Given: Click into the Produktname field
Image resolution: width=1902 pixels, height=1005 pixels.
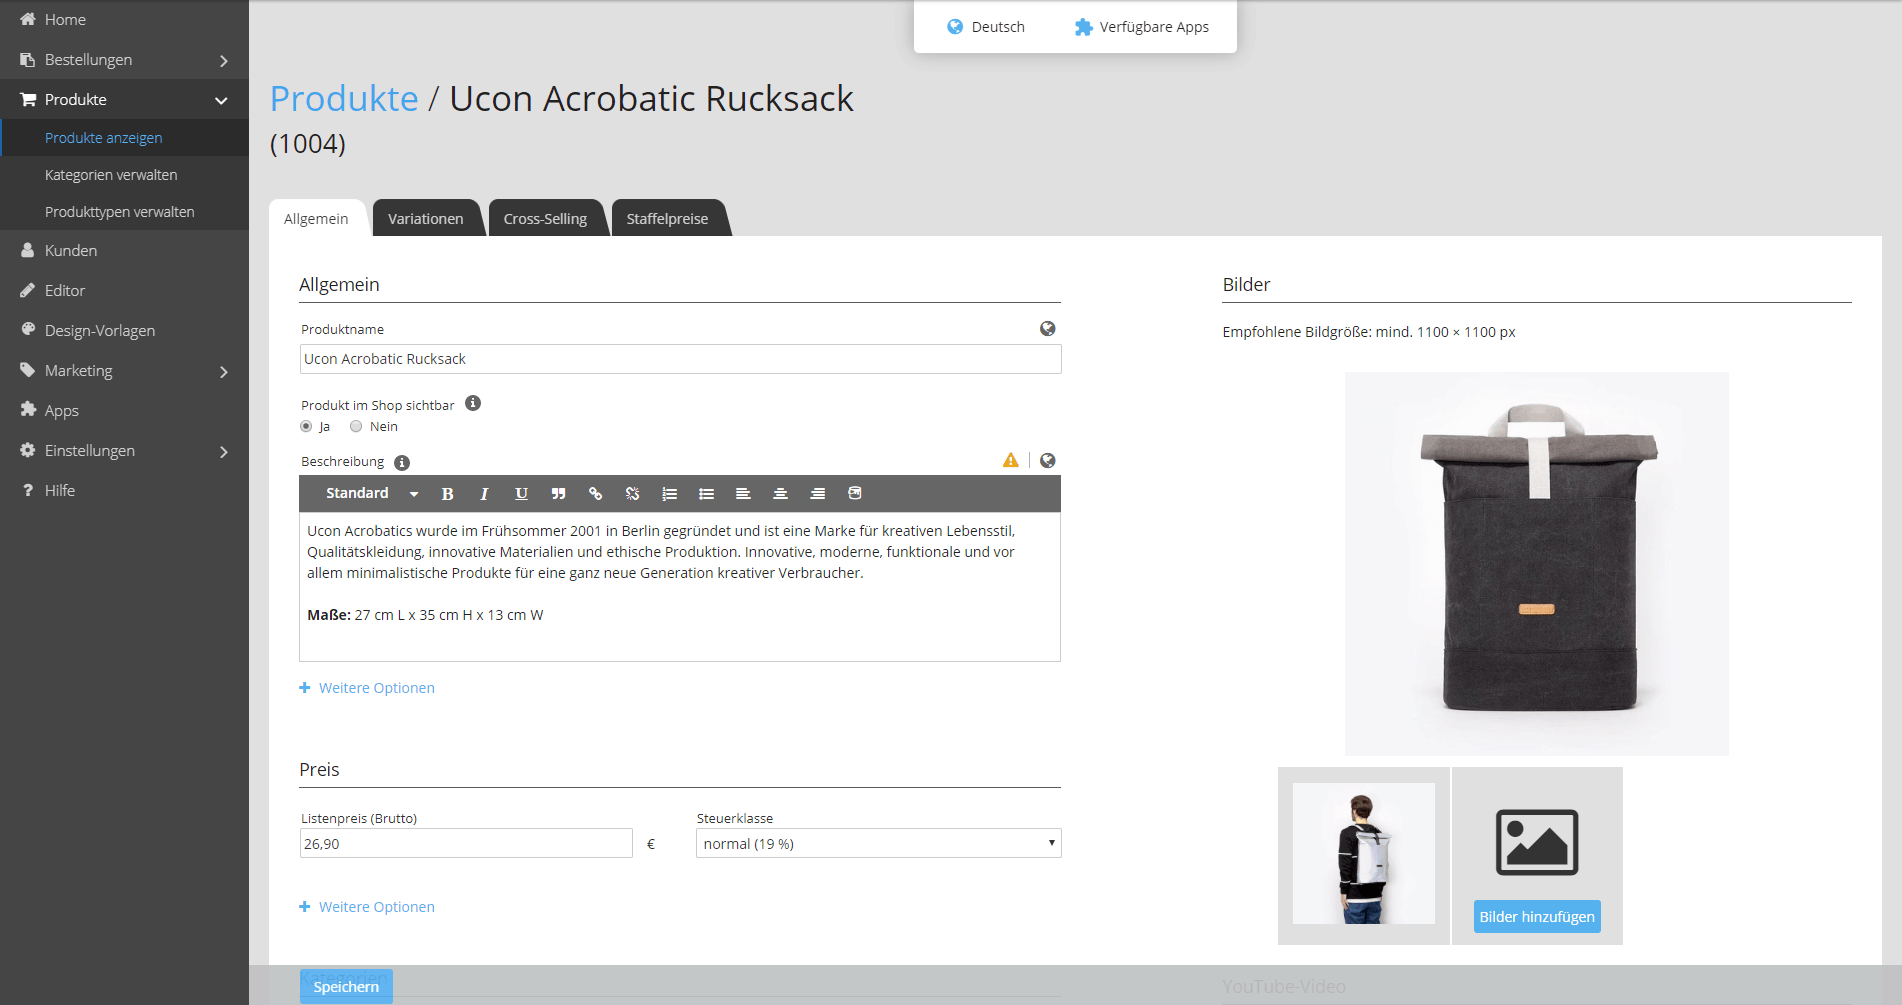Looking at the screenshot, I should point(680,359).
